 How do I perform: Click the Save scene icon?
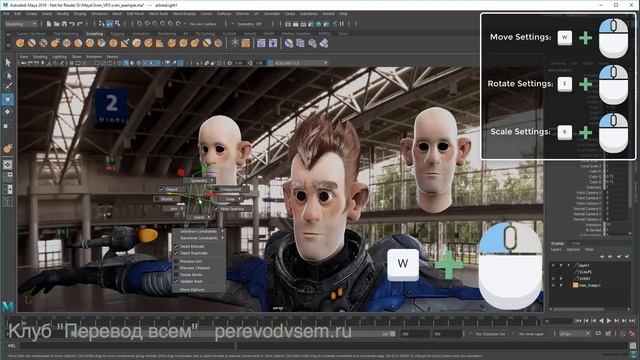pyautogui.click(x=64, y=24)
